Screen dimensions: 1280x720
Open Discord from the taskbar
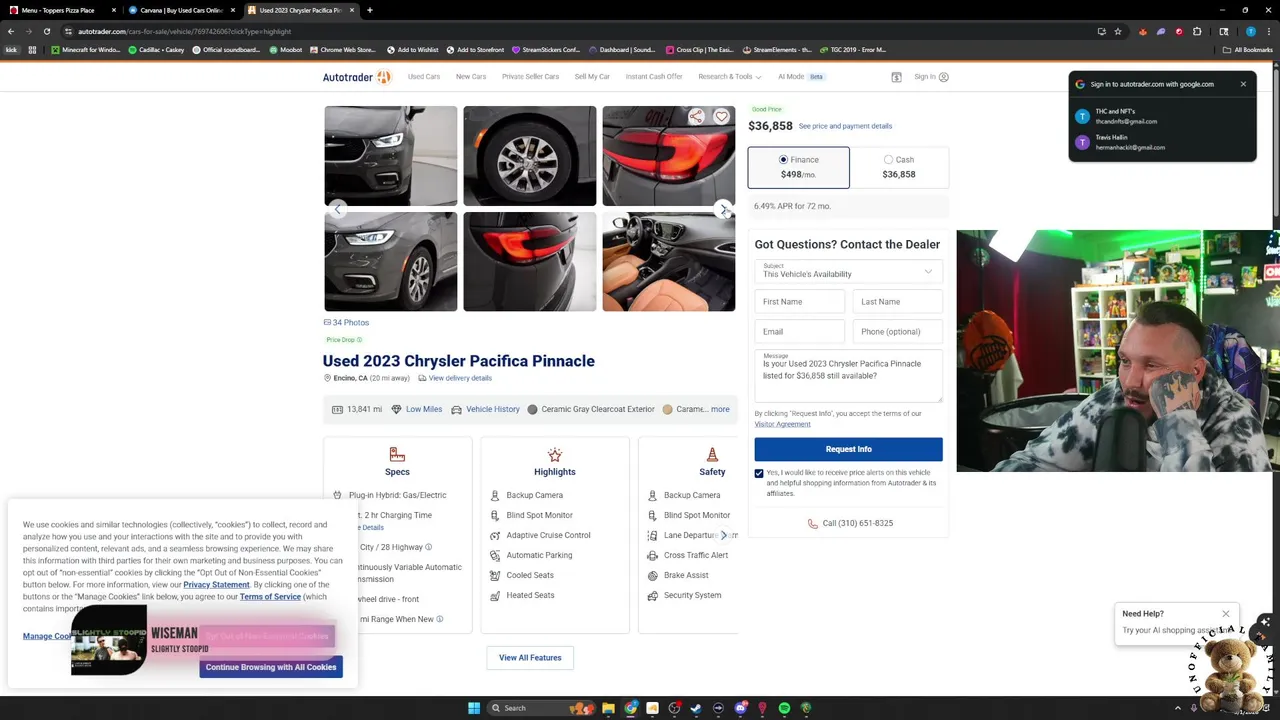(x=740, y=708)
